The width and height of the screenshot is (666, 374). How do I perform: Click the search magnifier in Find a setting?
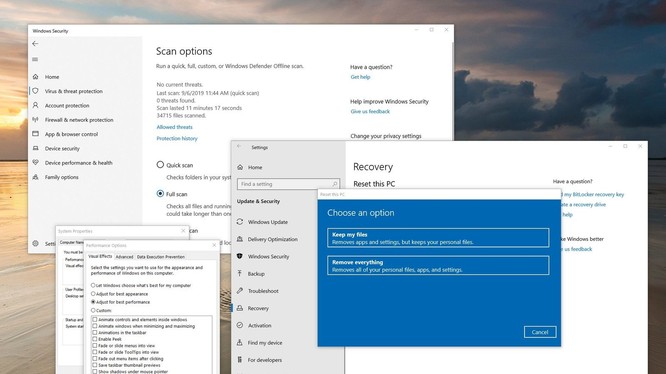(x=335, y=184)
